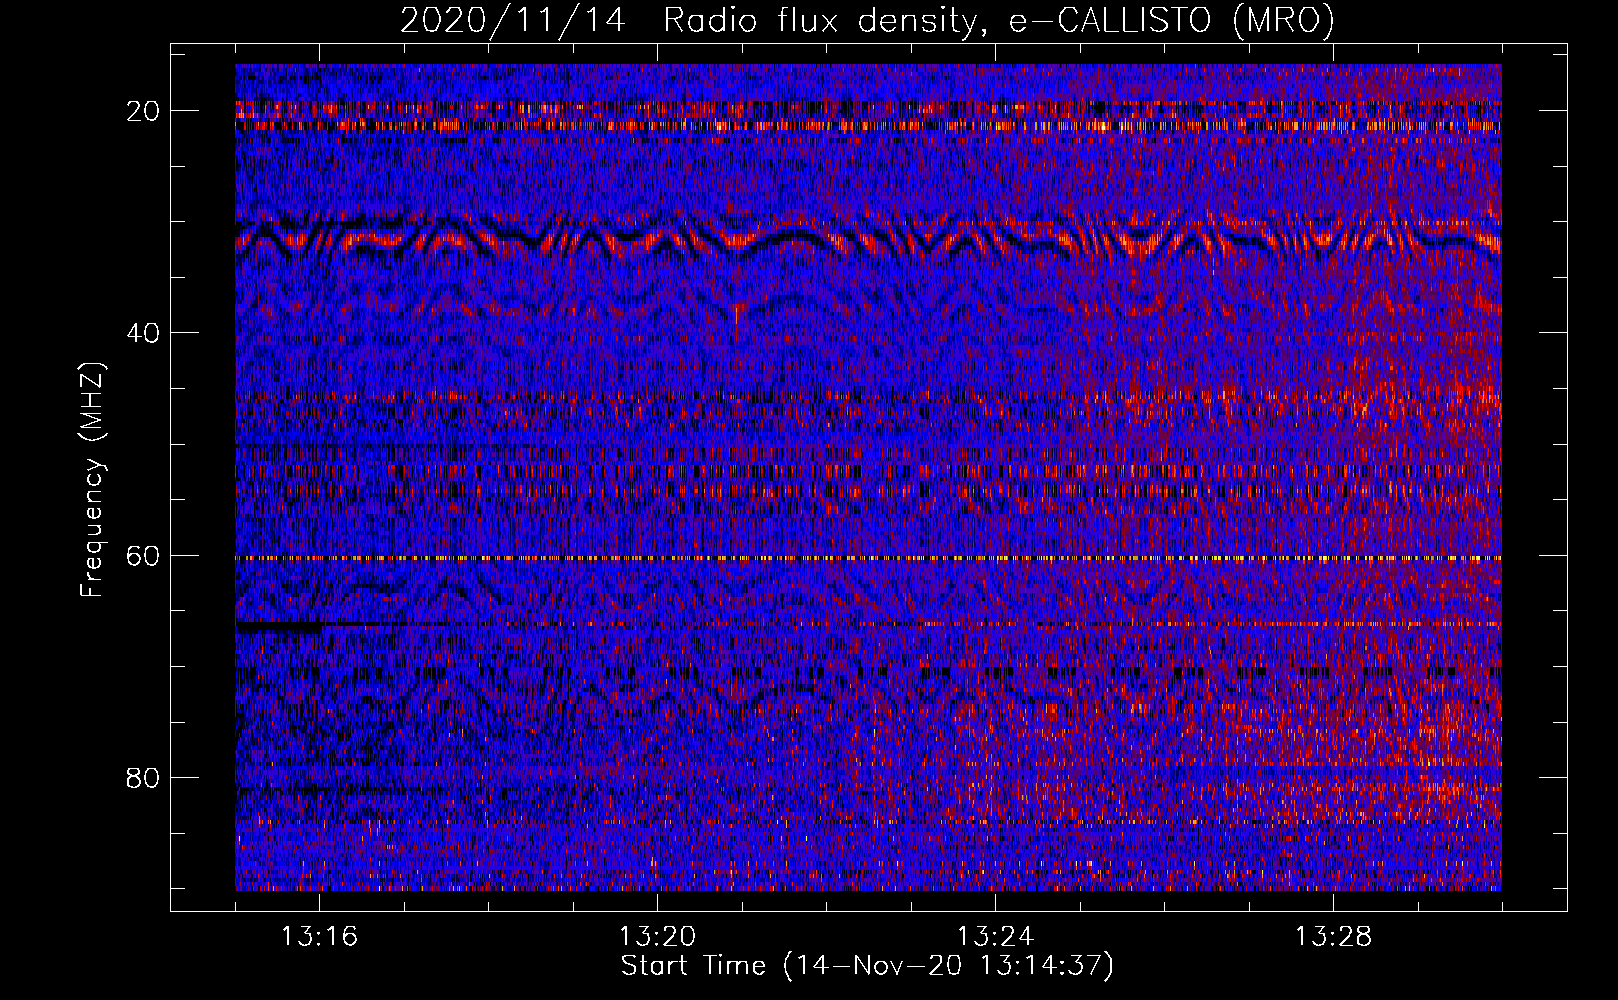The image size is (1618, 1000).
Task: Click the 'Start Time (14-Nov-20 13:14:37)' label
Action: click(x=867, y=966)
